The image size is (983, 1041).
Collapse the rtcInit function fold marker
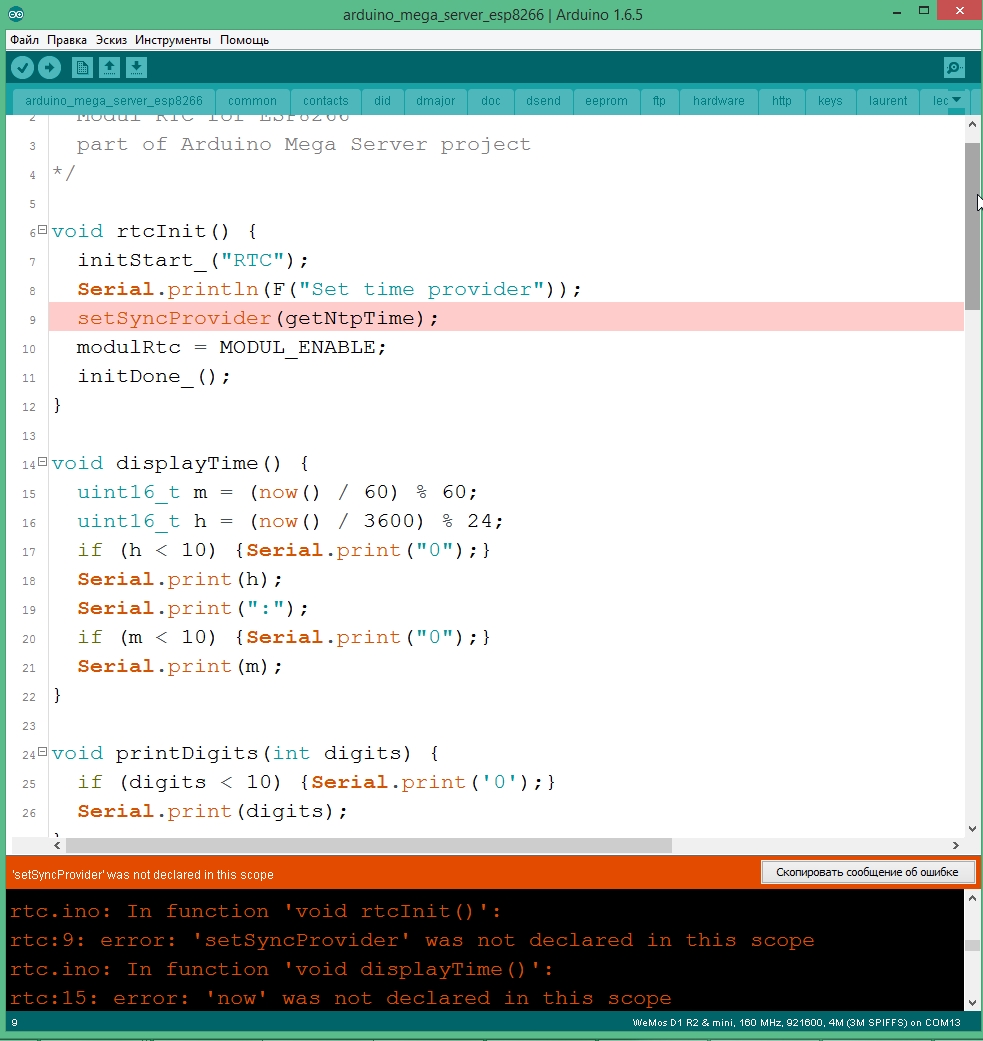pos(42,230)
